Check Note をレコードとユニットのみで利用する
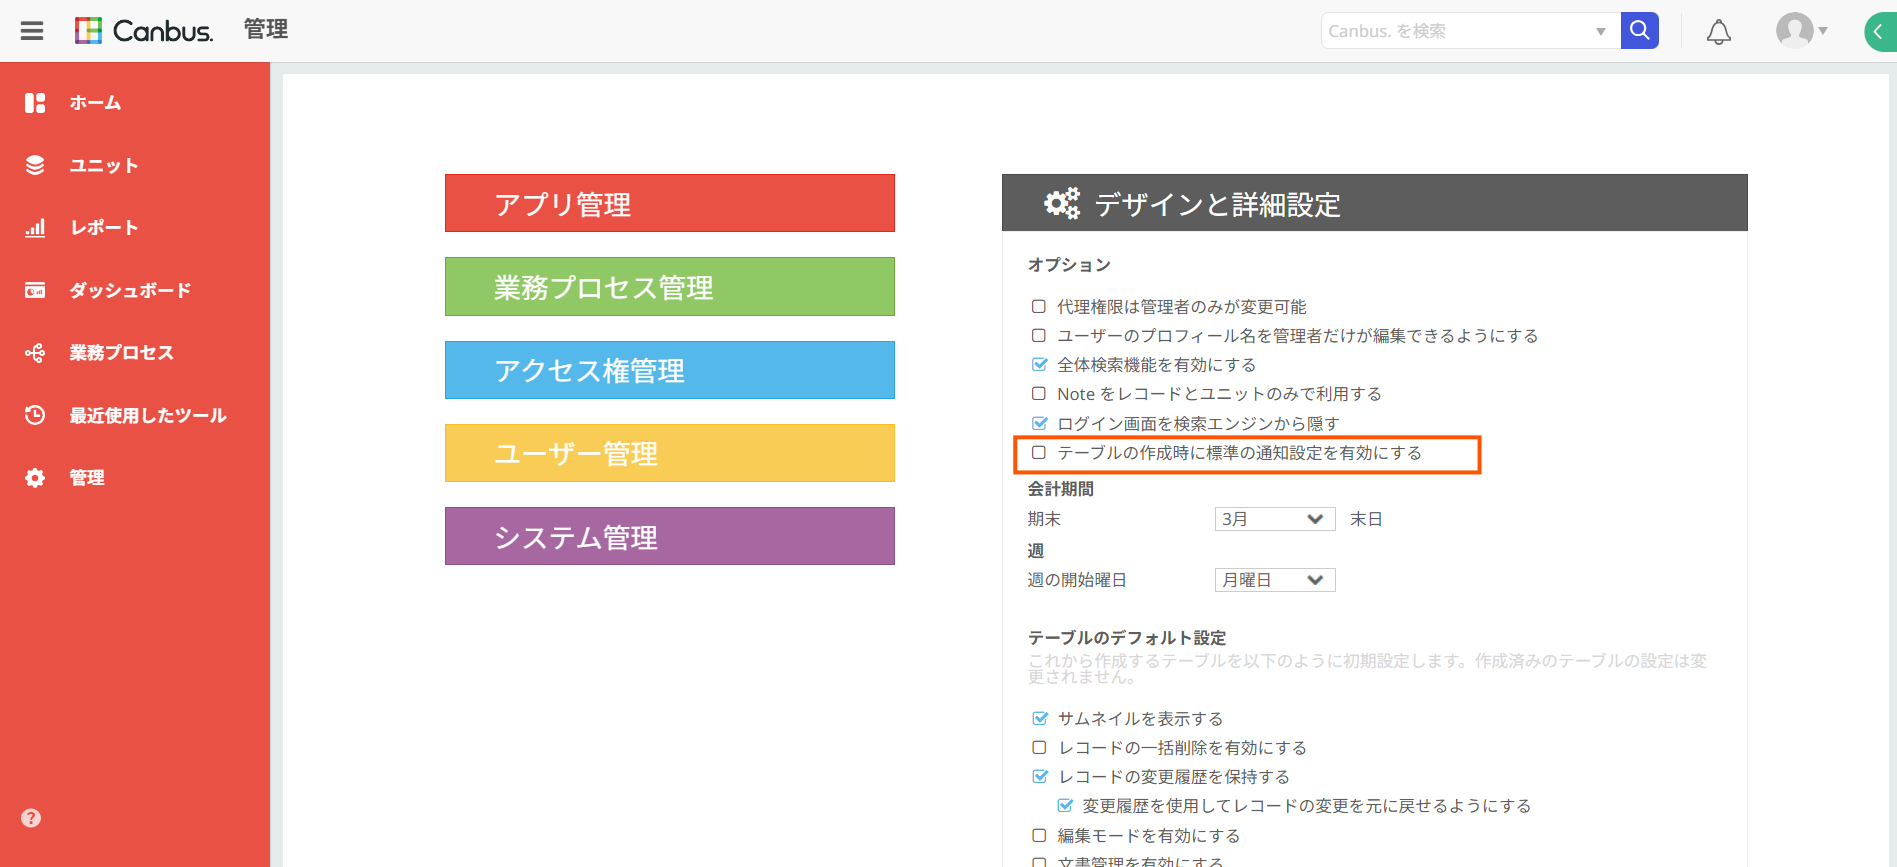The image size is (1897, 867). click(1039, 393)
